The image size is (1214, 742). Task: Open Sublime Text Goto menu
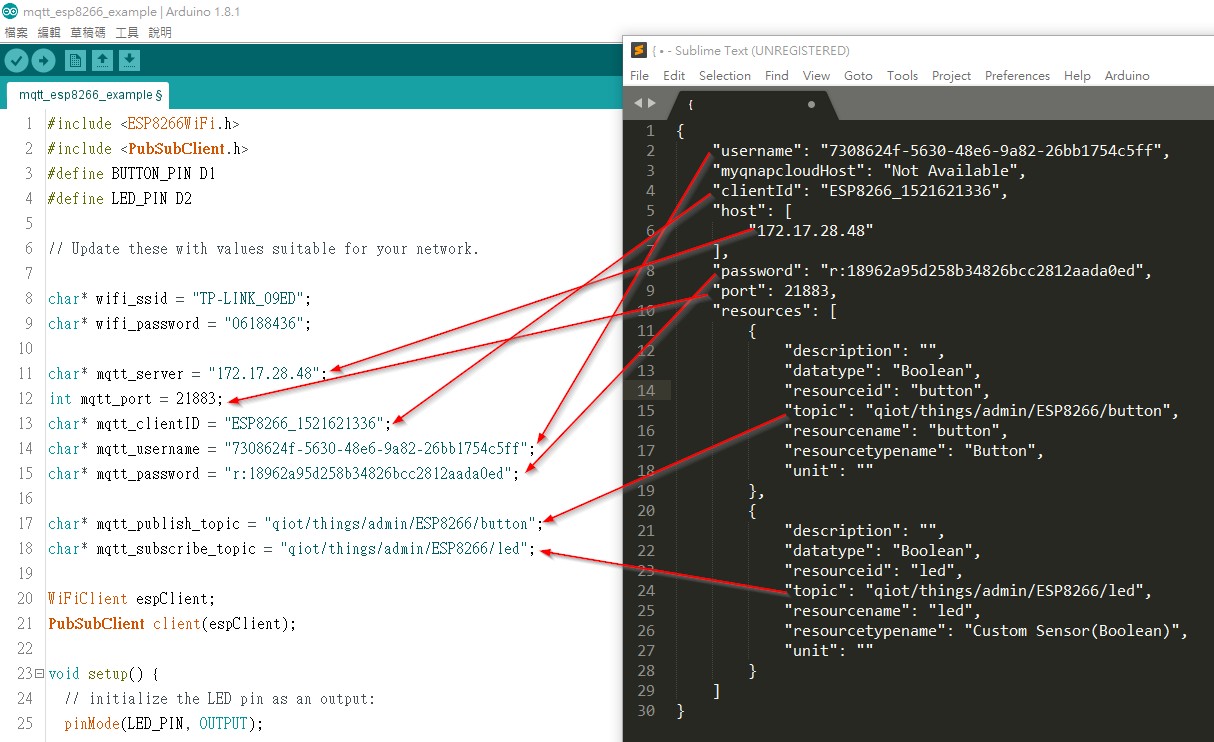click(x=858, y=75)
